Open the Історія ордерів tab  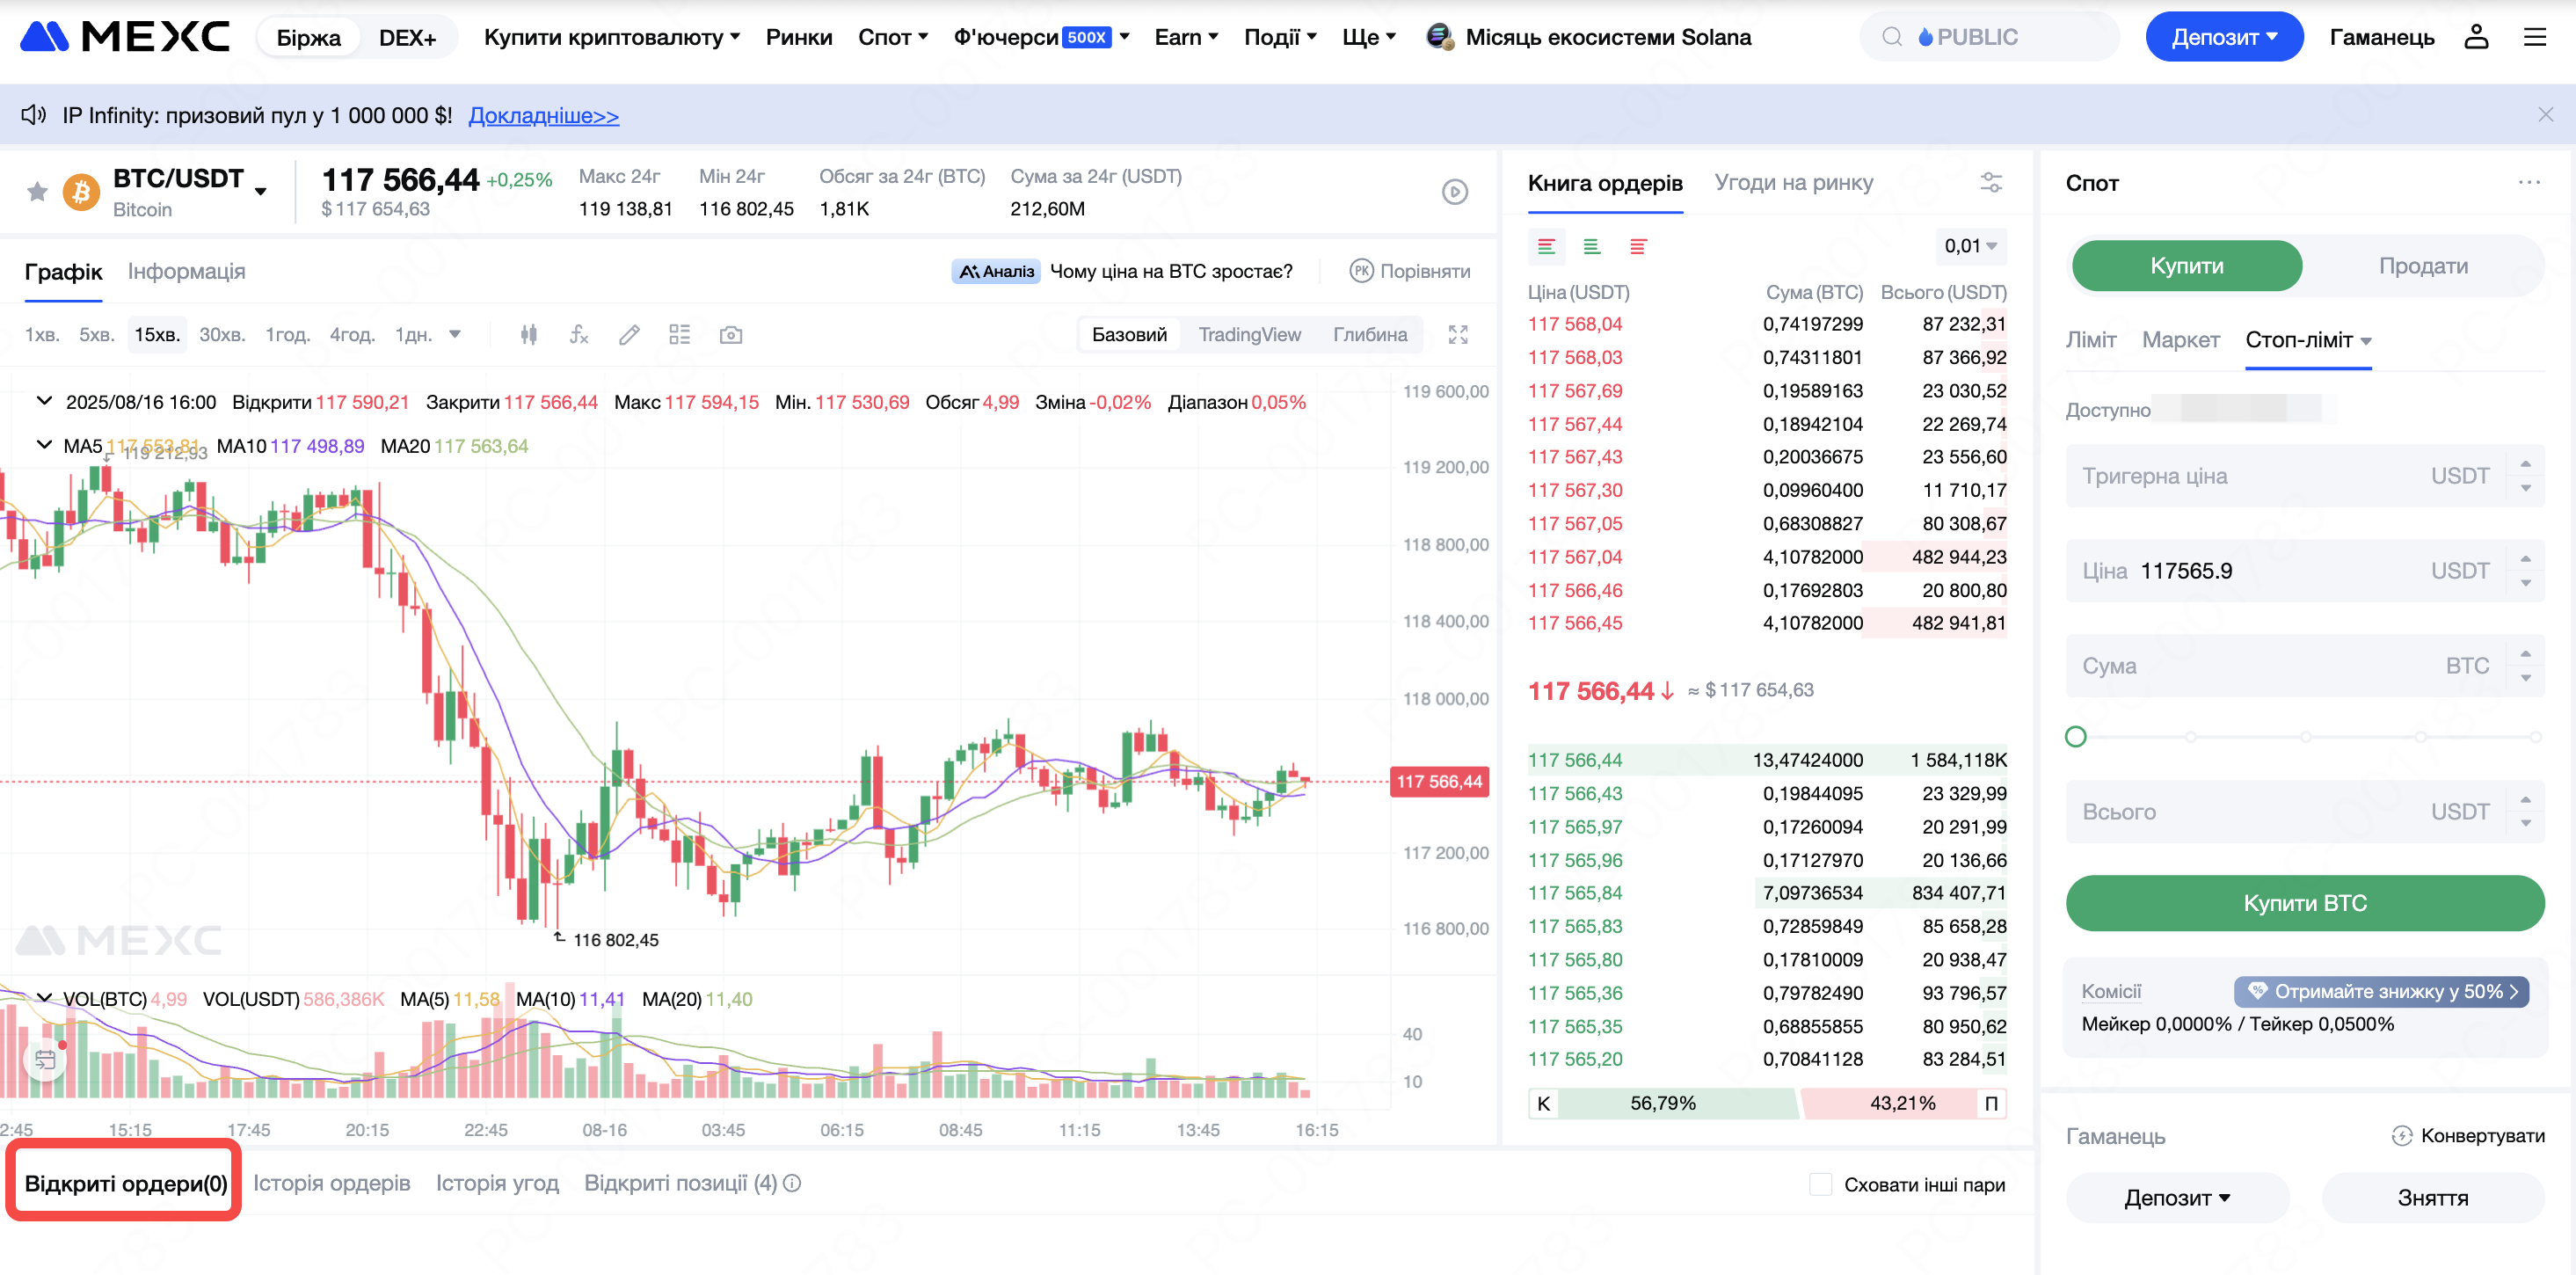(331, 1183)
